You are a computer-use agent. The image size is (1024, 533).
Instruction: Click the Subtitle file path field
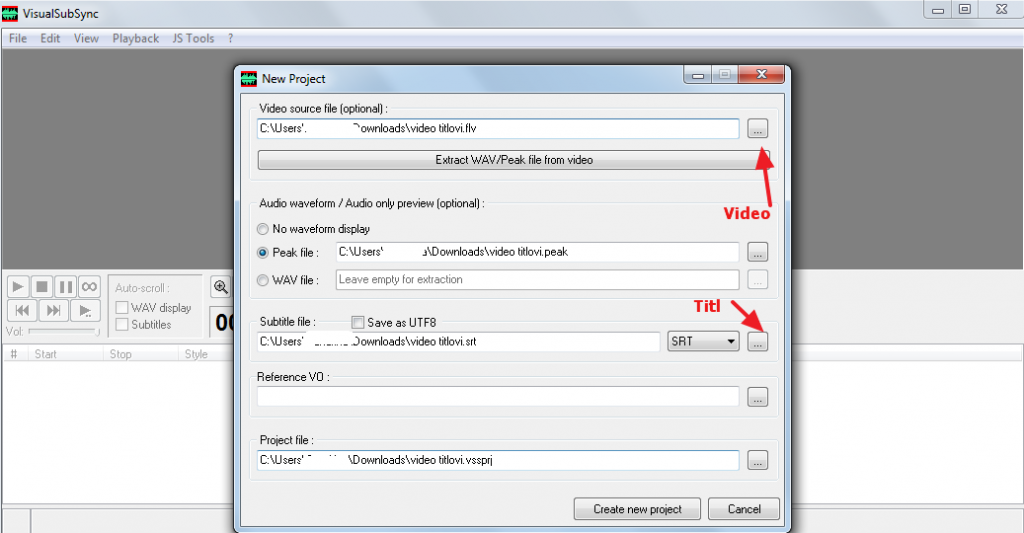(x=458, y=342)
